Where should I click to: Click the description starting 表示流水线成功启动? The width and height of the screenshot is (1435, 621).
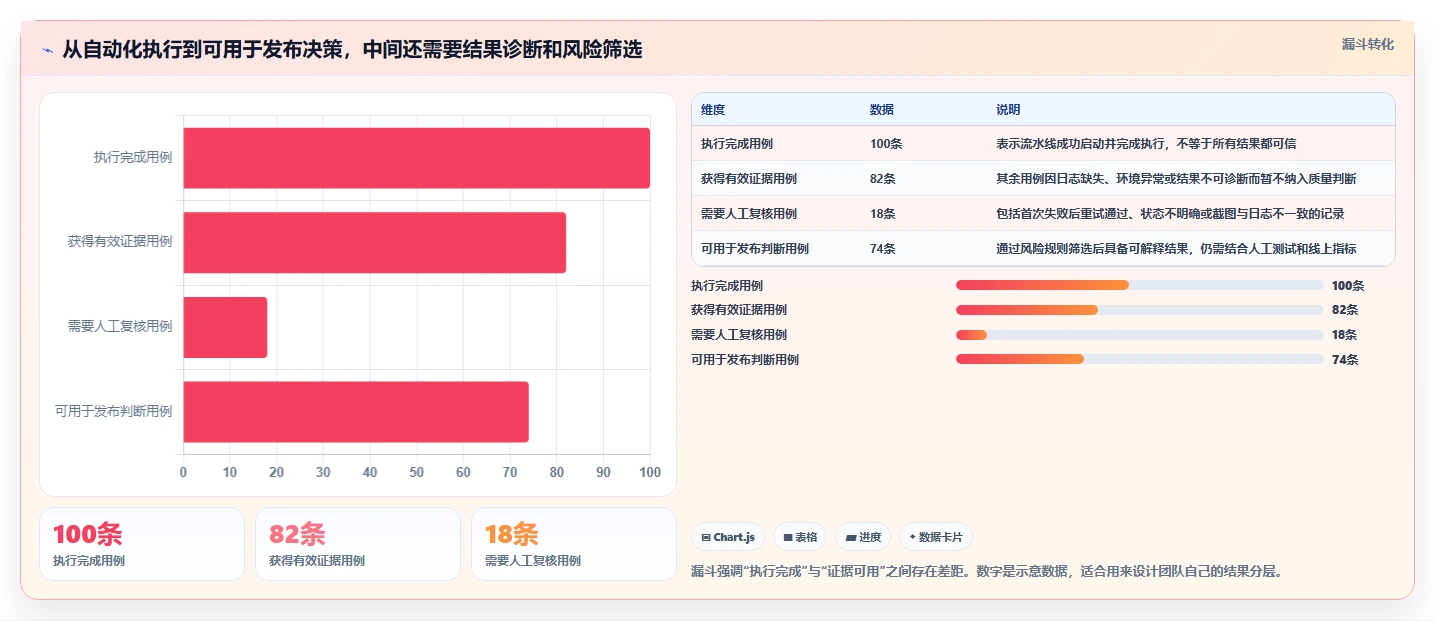pyautogui.click(x=1146, y=143)
